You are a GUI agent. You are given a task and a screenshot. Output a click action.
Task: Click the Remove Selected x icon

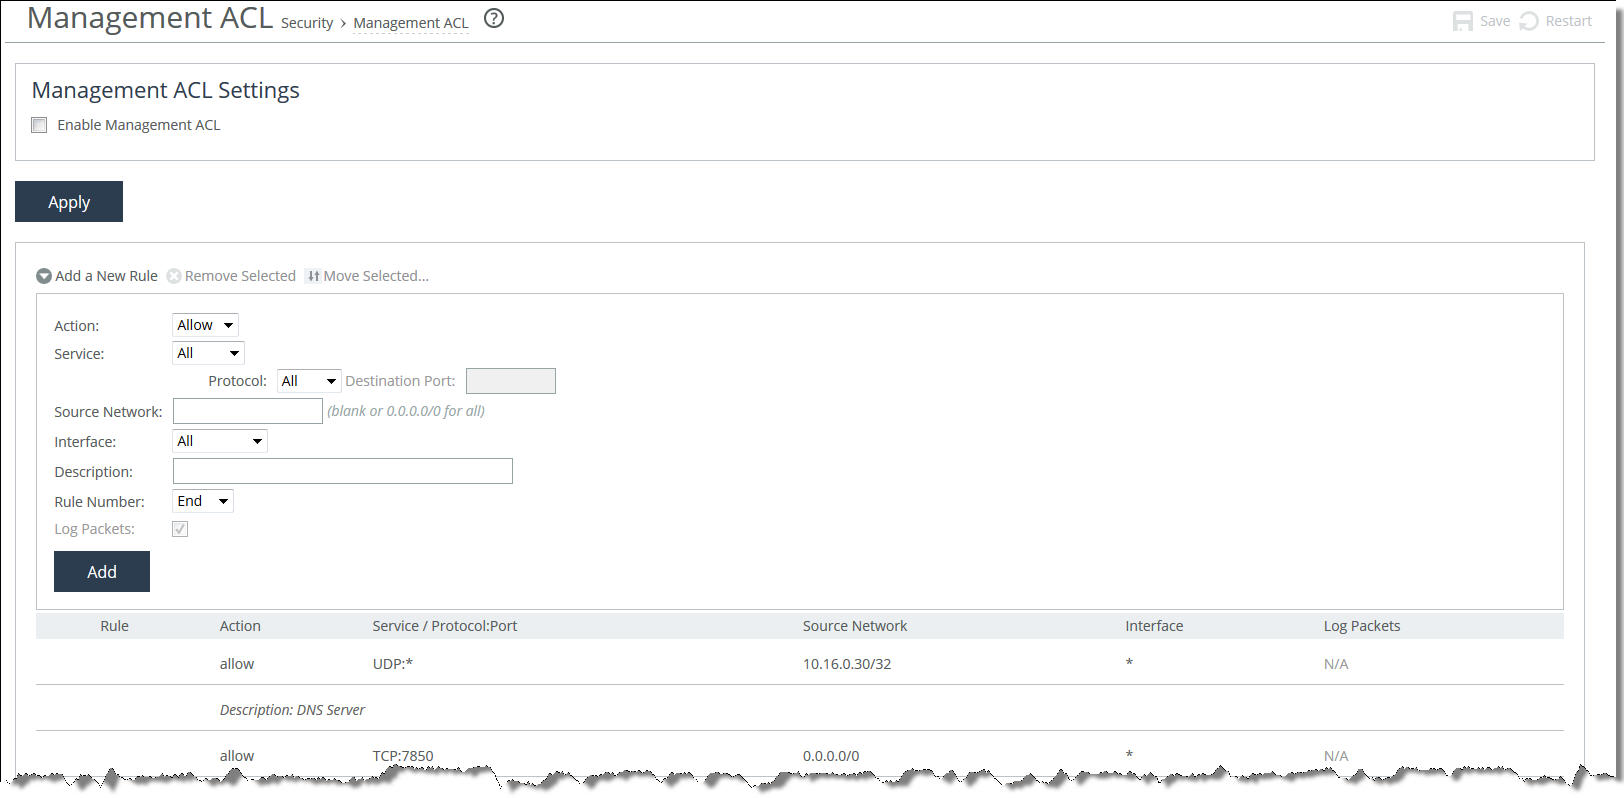(x=174, y=276)
